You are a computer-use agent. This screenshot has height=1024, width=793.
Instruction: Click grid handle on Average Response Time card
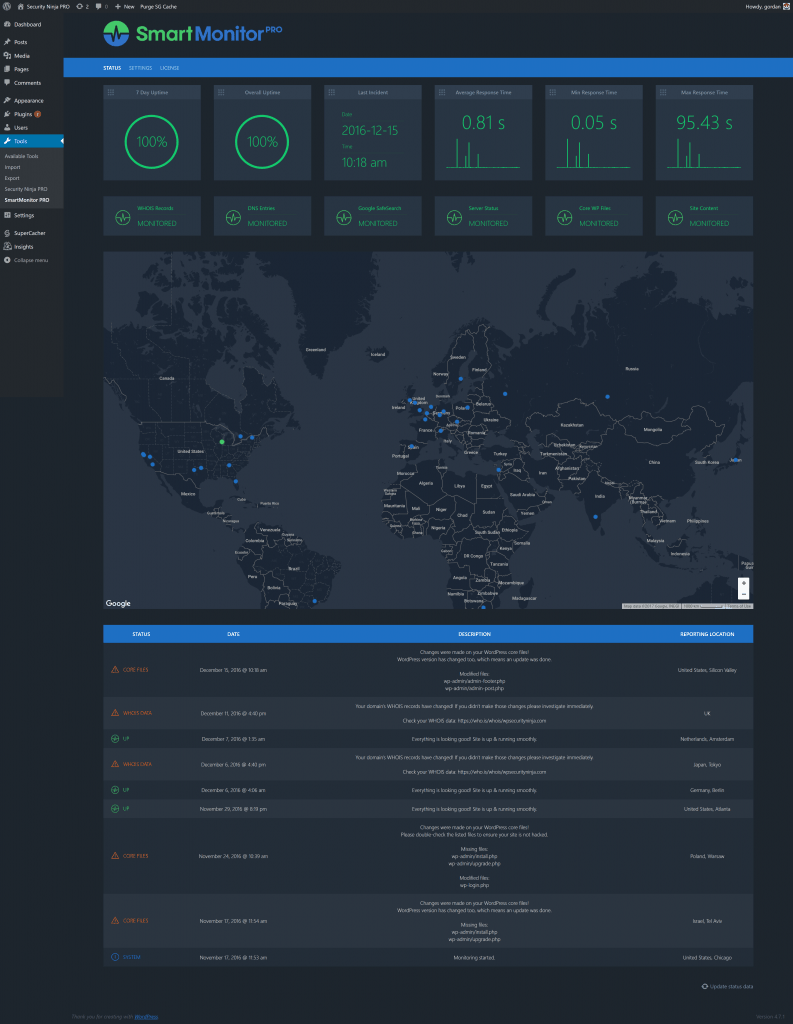click(442, 92)
